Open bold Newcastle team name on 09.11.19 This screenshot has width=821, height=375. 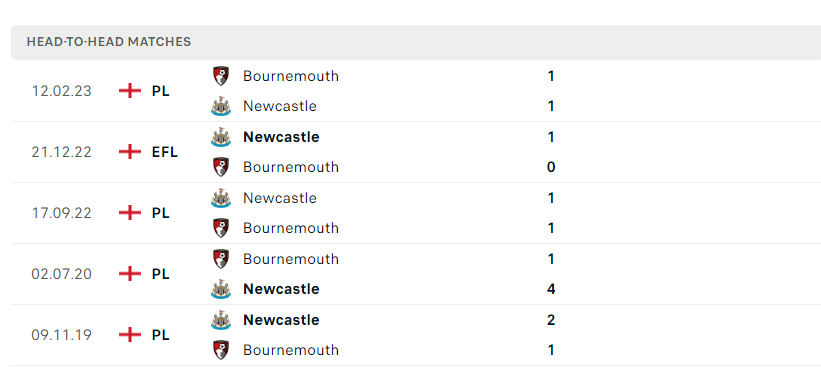click(281, 319)
